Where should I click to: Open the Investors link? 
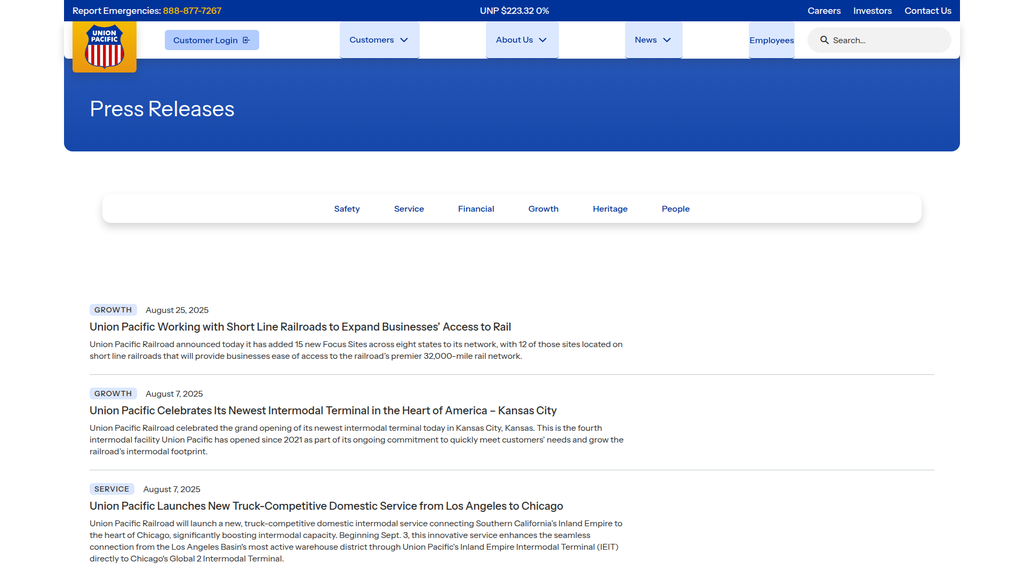pos(872,10)
